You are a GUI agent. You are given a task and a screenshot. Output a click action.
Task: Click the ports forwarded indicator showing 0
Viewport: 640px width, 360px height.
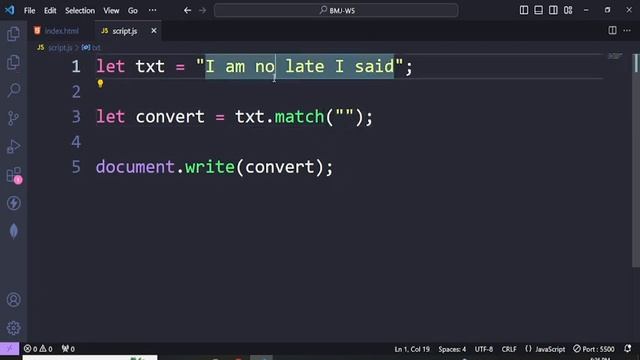tap(68, 349)
